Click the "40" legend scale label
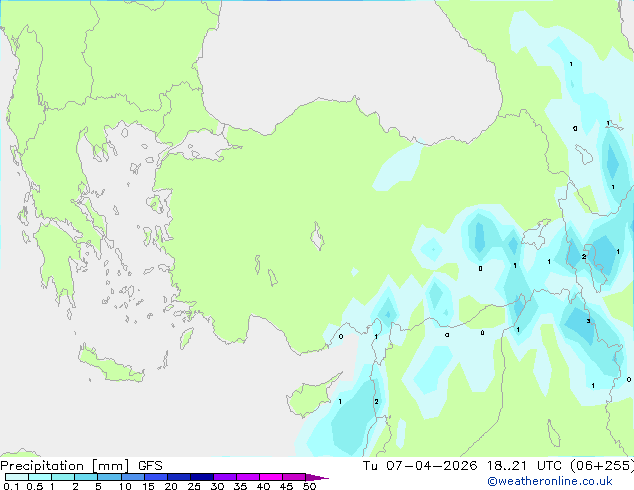The width and height of the screenshot is (634, 490). point(263,486)
